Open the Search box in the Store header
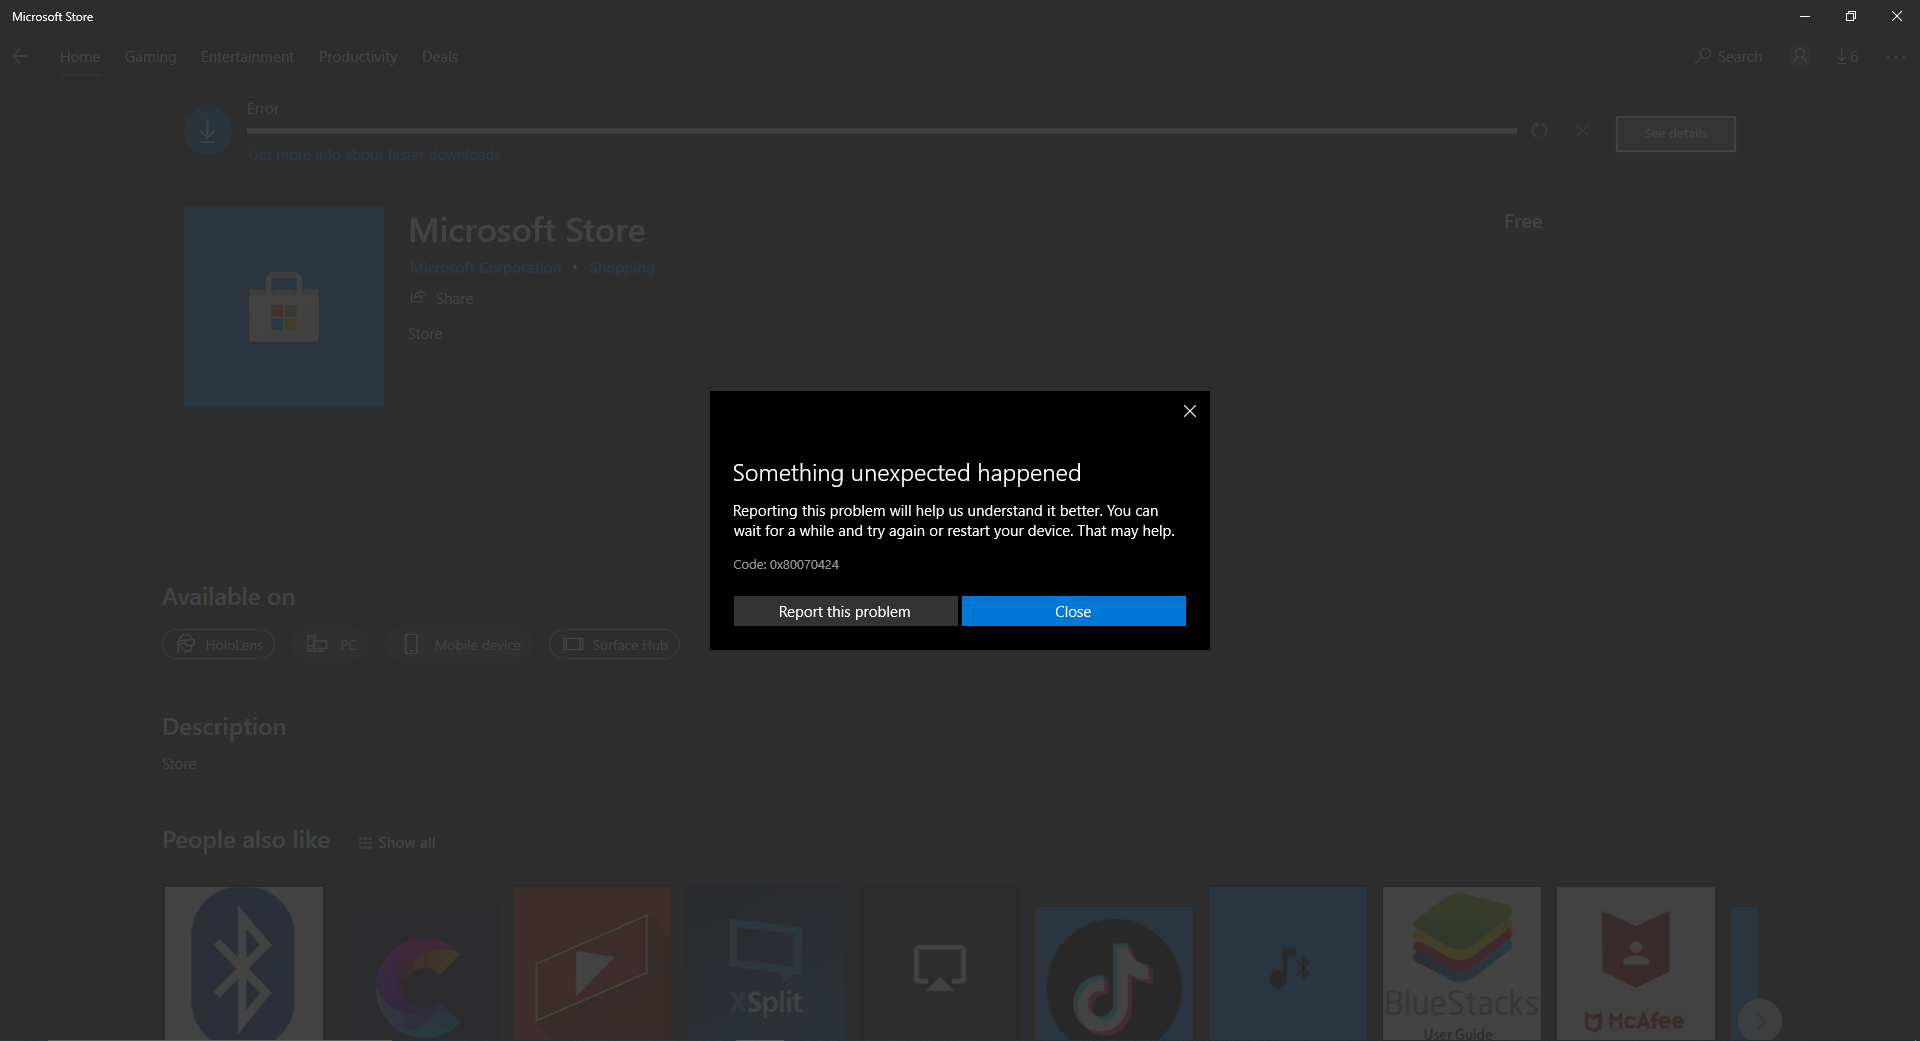Screen dimensions: 1920x1041 tap(1729, 57)
